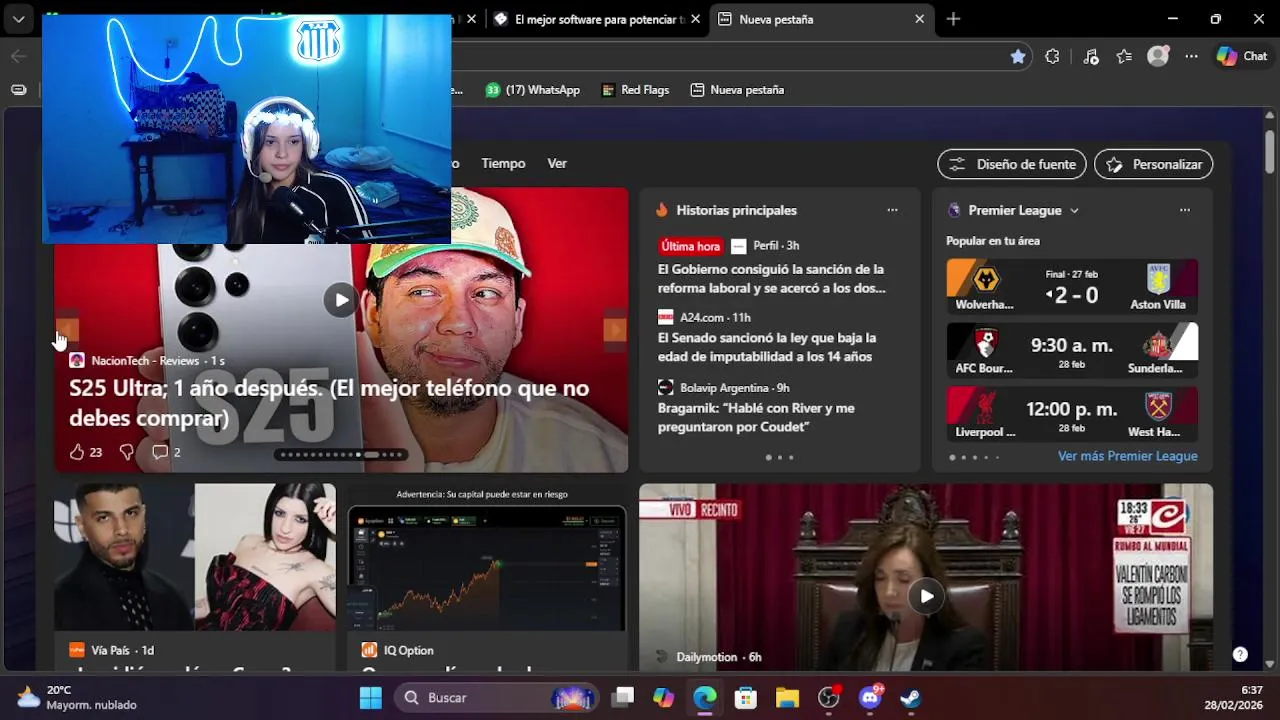Viewport: 1280px width, 720px height.
Task: Open OBS Studio from taskbar
Action: 829,697
